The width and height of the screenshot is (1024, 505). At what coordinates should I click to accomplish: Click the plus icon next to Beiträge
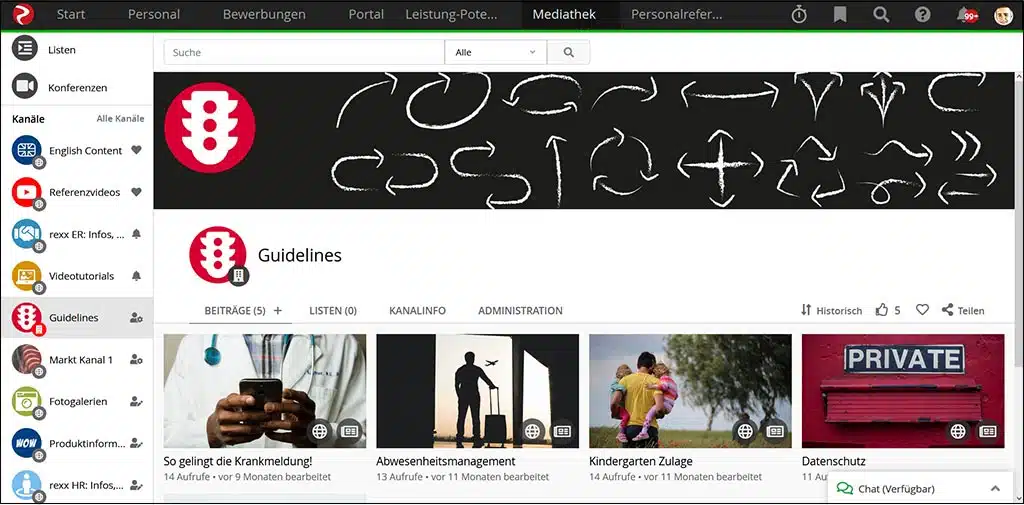tap(278, 311)
